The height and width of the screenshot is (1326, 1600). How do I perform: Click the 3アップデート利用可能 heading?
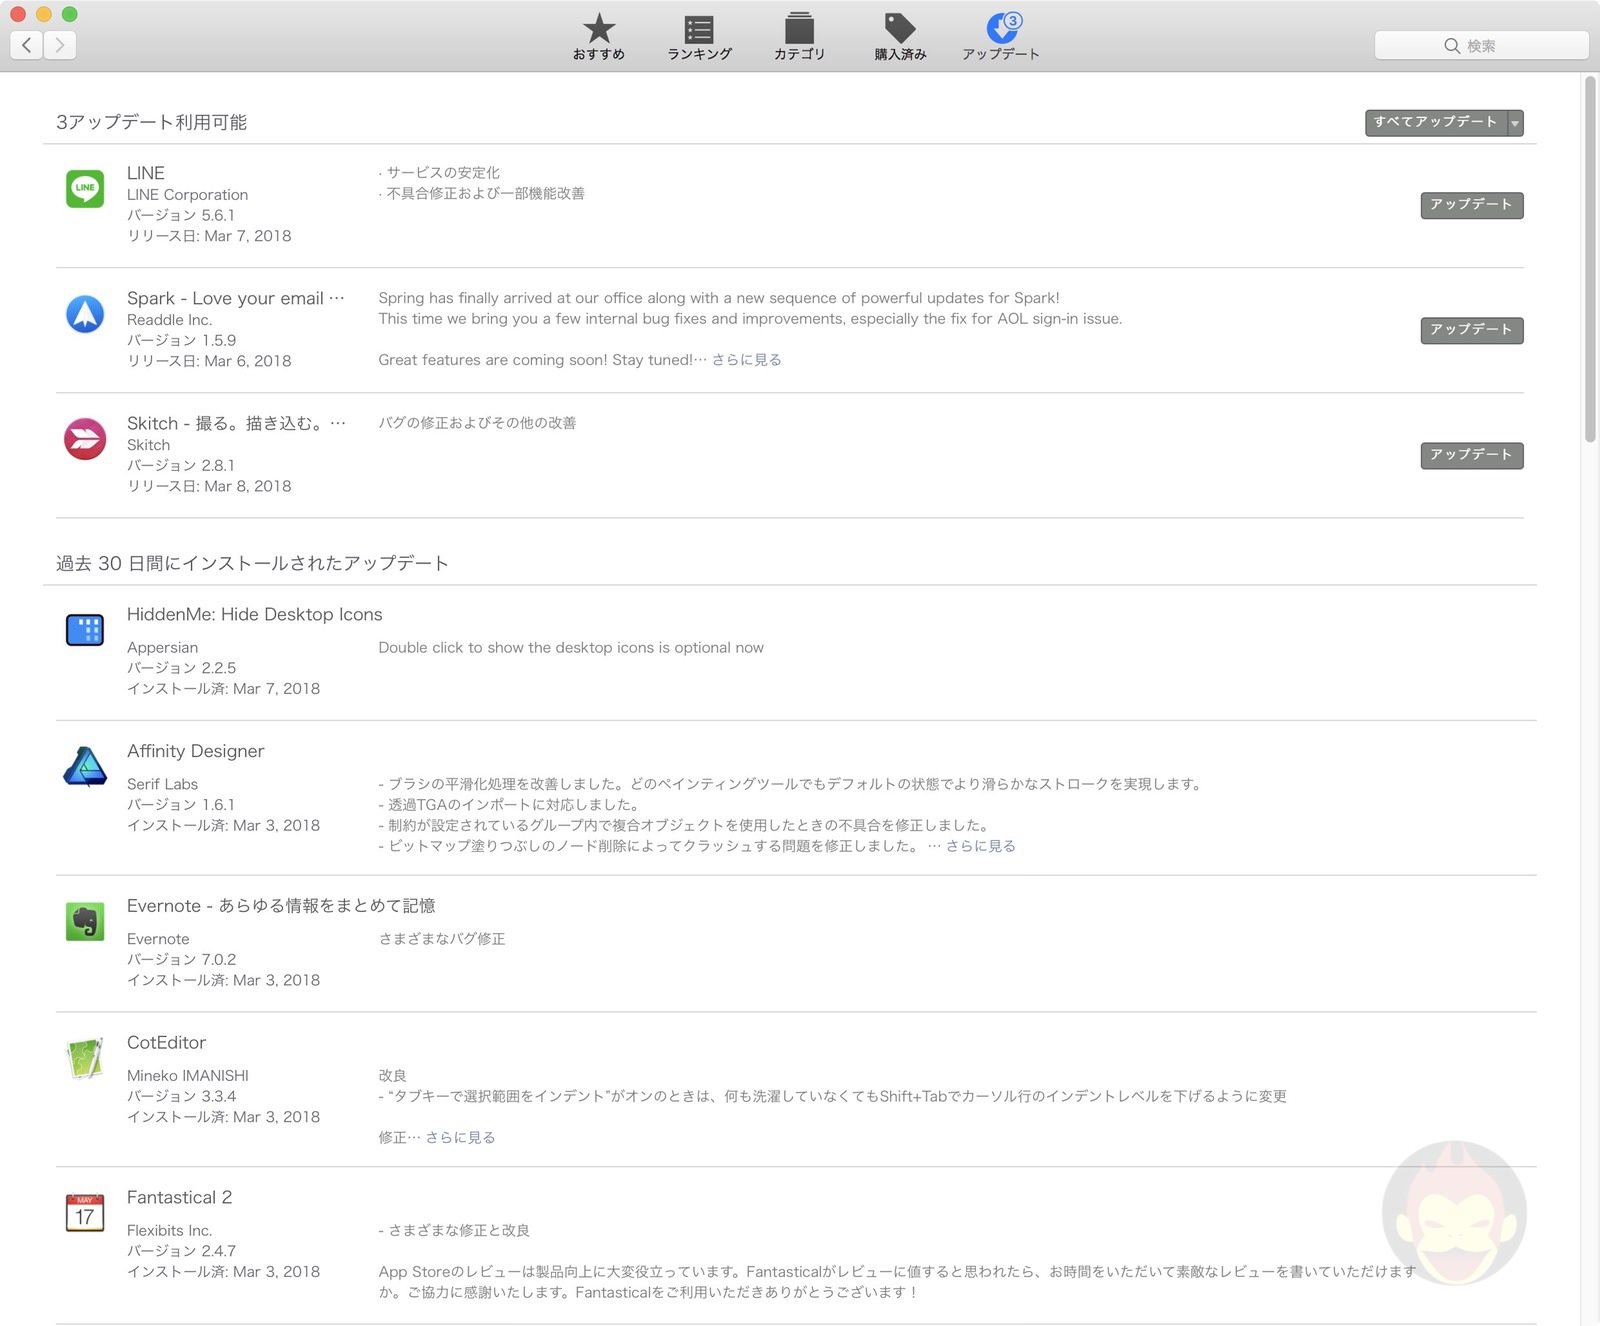[x=152, y=122]
